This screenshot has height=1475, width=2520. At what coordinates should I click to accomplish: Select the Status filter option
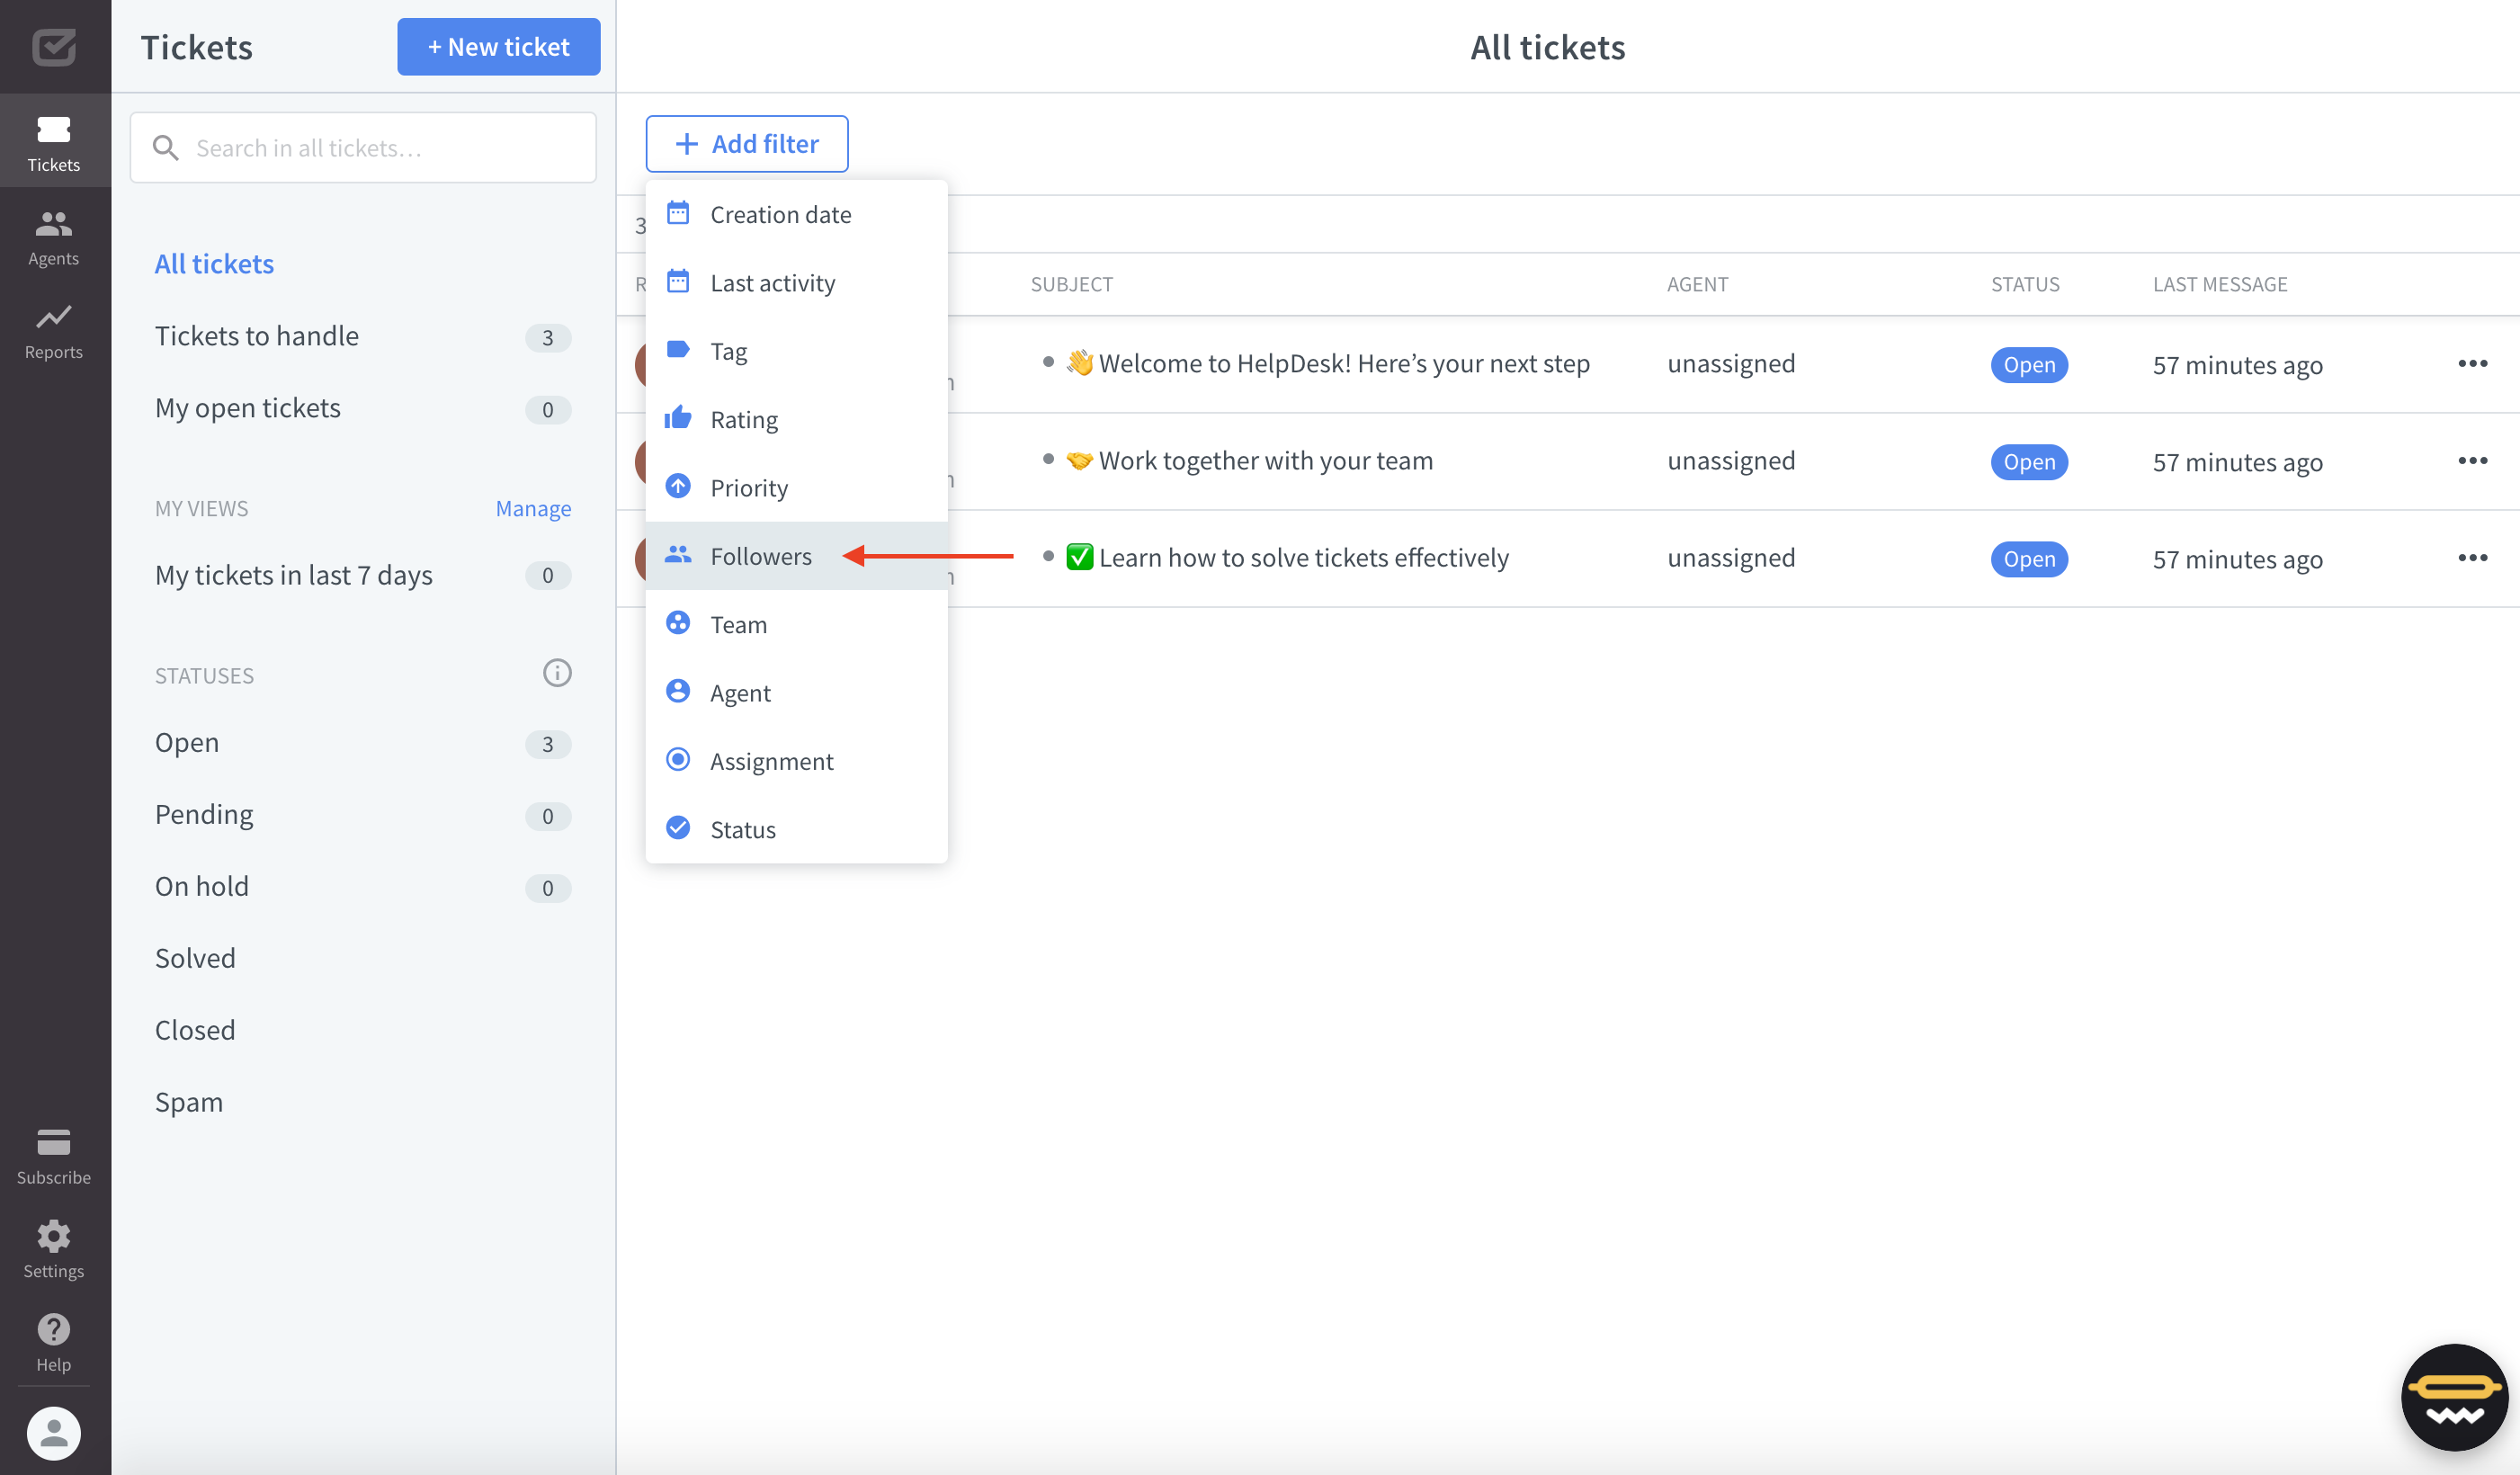coord(742,827)
